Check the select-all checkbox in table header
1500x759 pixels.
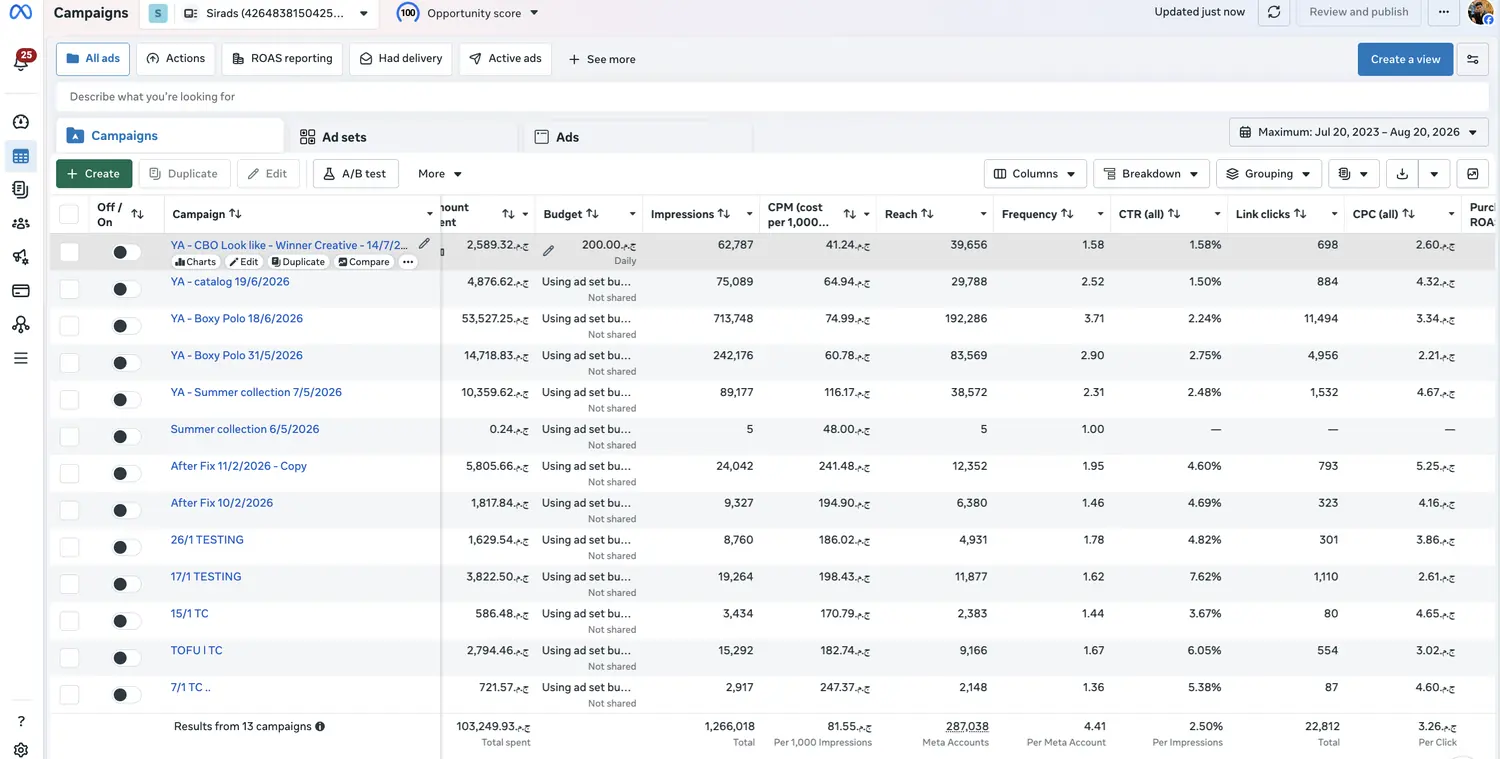point(69,214)
